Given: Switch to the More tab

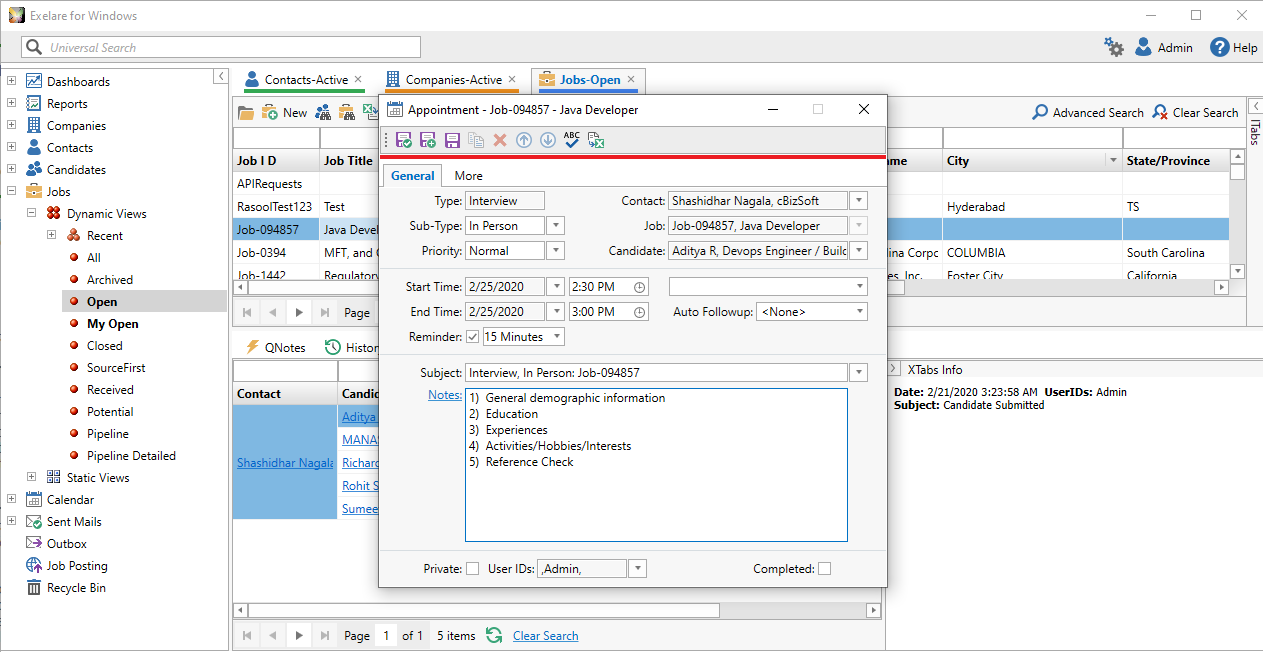Looking at the screenshot, I should [468, 175].
